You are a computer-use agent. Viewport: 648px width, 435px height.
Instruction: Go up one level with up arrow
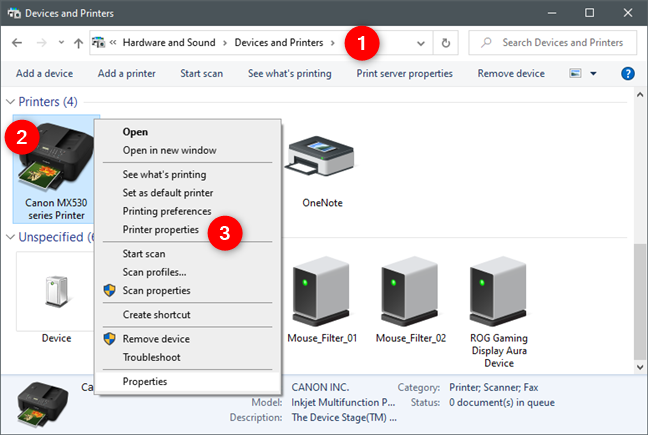[79, 43]
